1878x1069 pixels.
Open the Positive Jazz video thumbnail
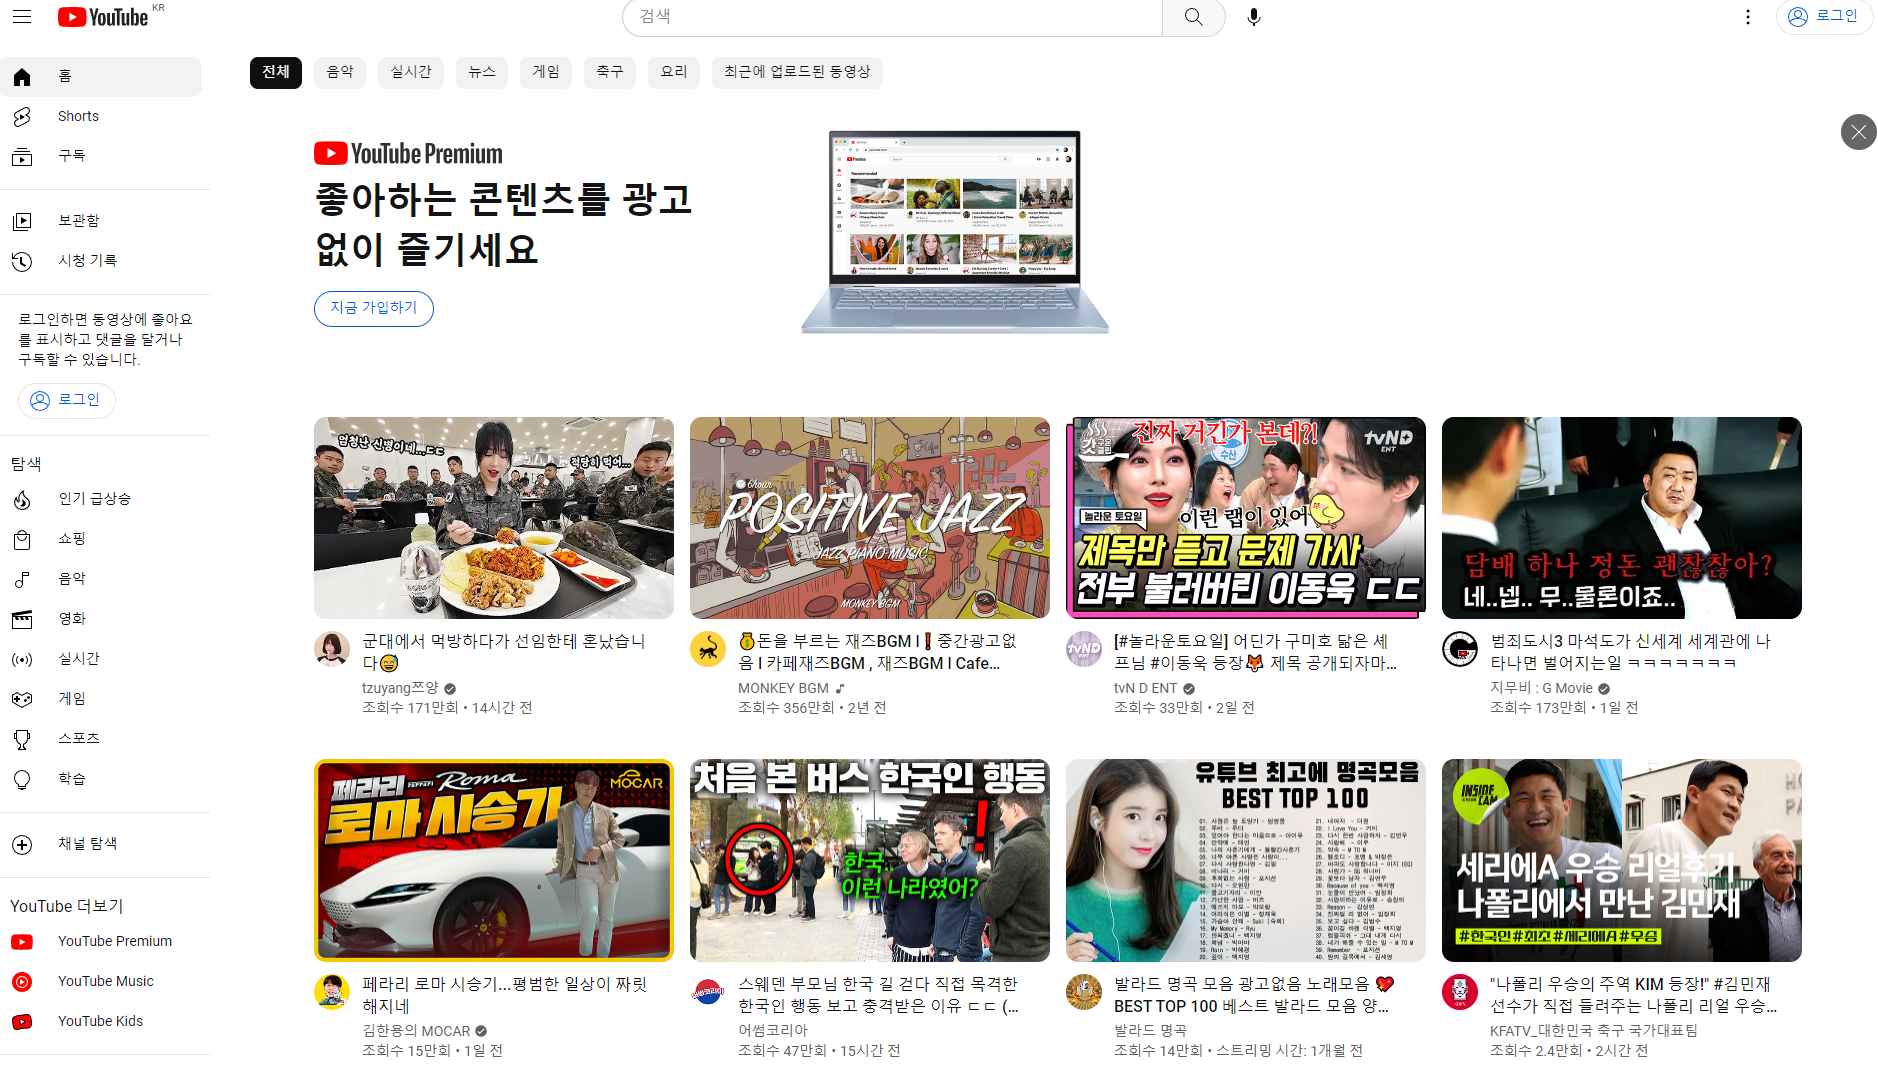(x=869, y=518)
